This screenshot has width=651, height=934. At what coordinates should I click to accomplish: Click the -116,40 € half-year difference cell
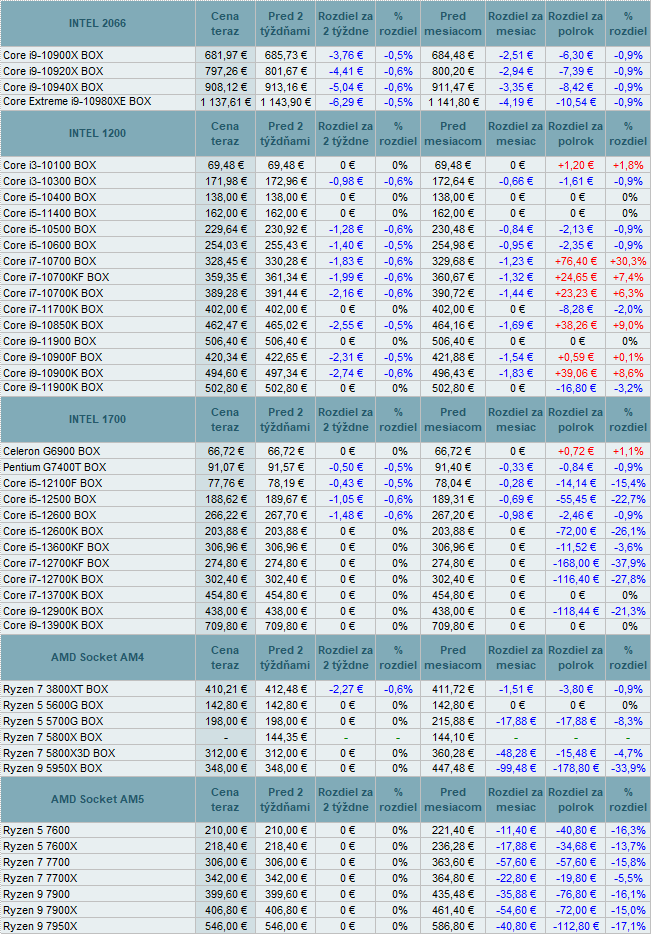click(576, 580)
